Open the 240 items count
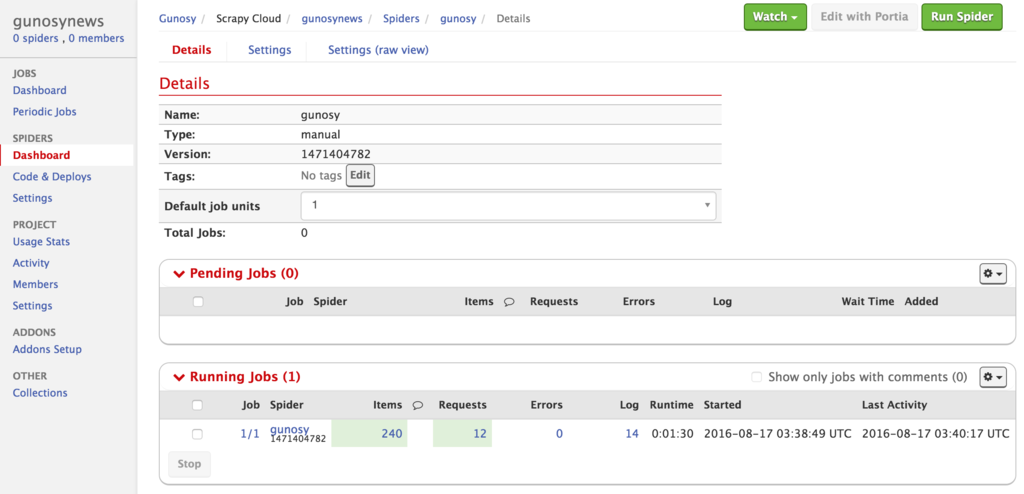The width and height of the screenshot is (1024, 494). [392, 434]
